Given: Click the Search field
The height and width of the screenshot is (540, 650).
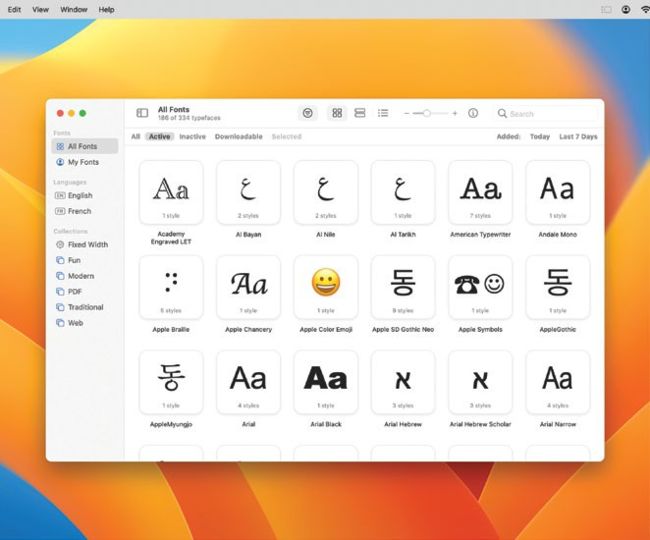Looking at the screenshot, I should [546, 114].
